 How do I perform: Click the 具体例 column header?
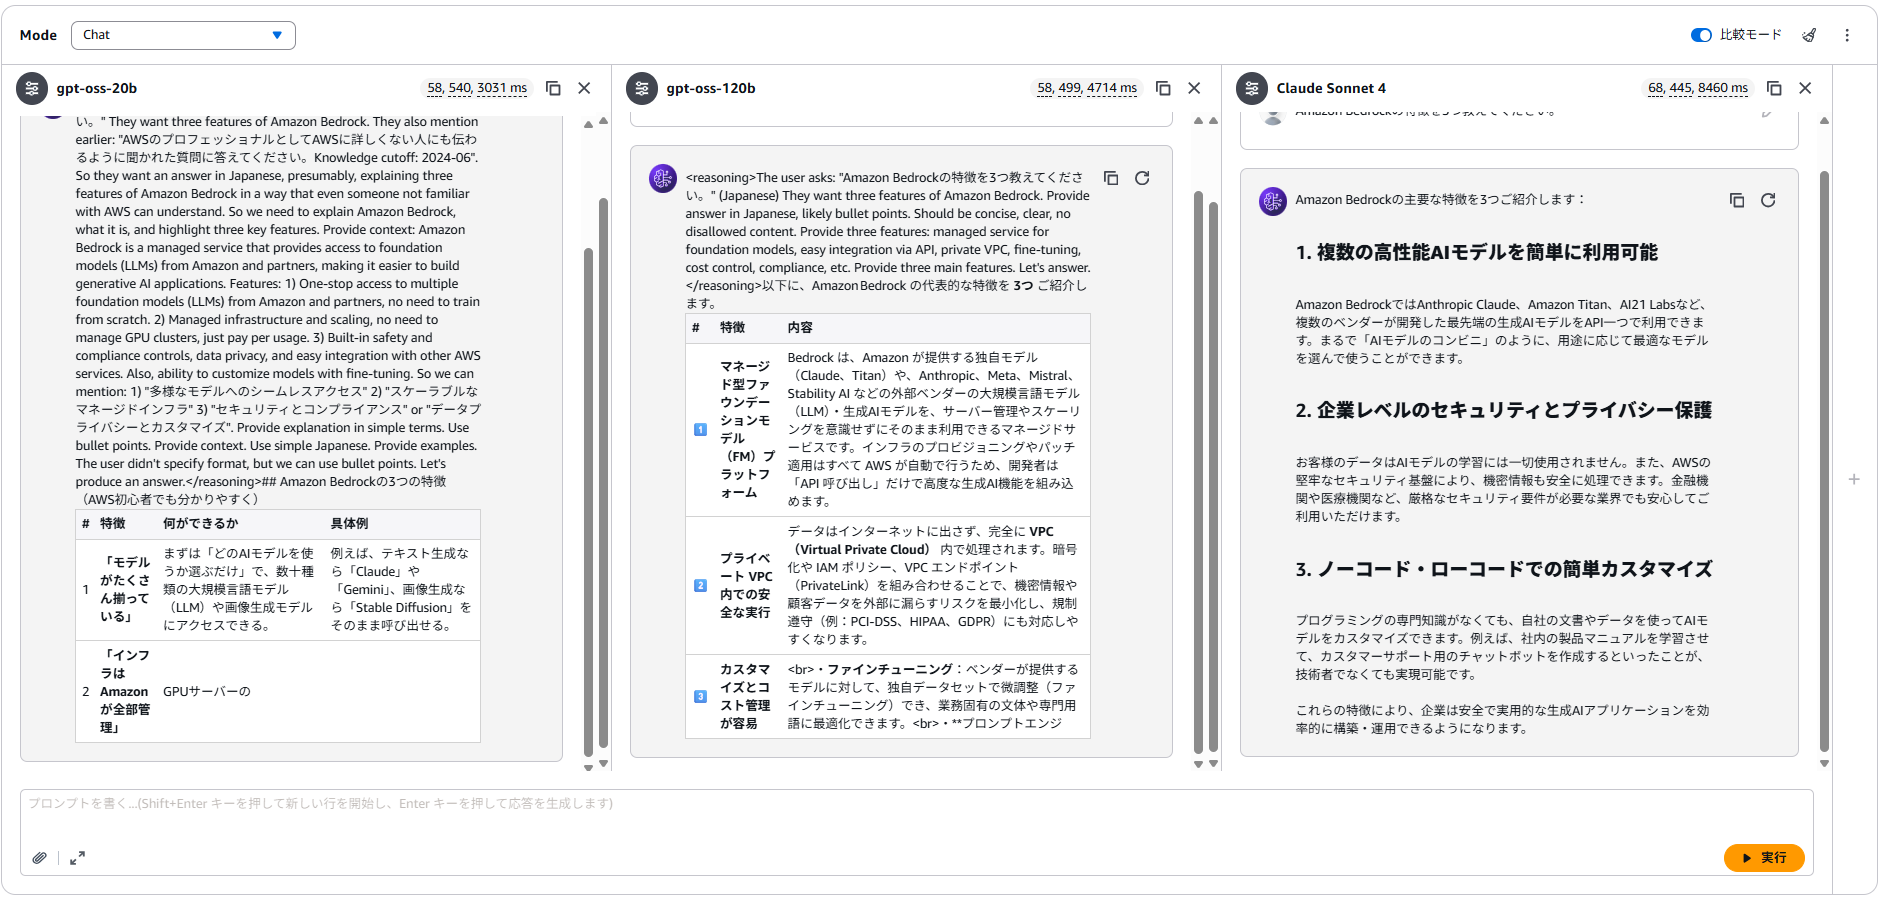[349, 524]
